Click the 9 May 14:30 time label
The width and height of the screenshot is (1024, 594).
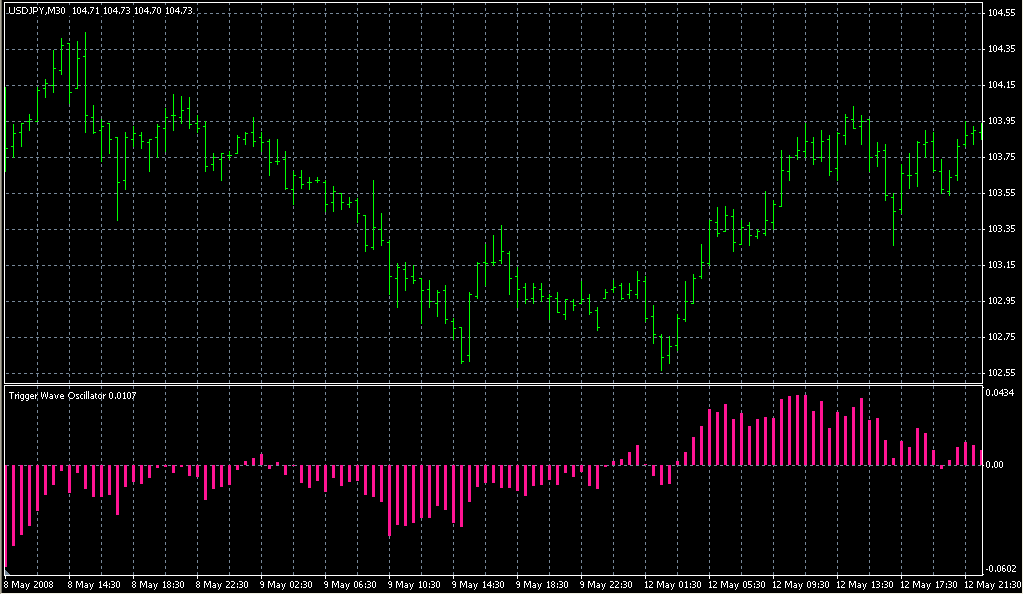478,585
